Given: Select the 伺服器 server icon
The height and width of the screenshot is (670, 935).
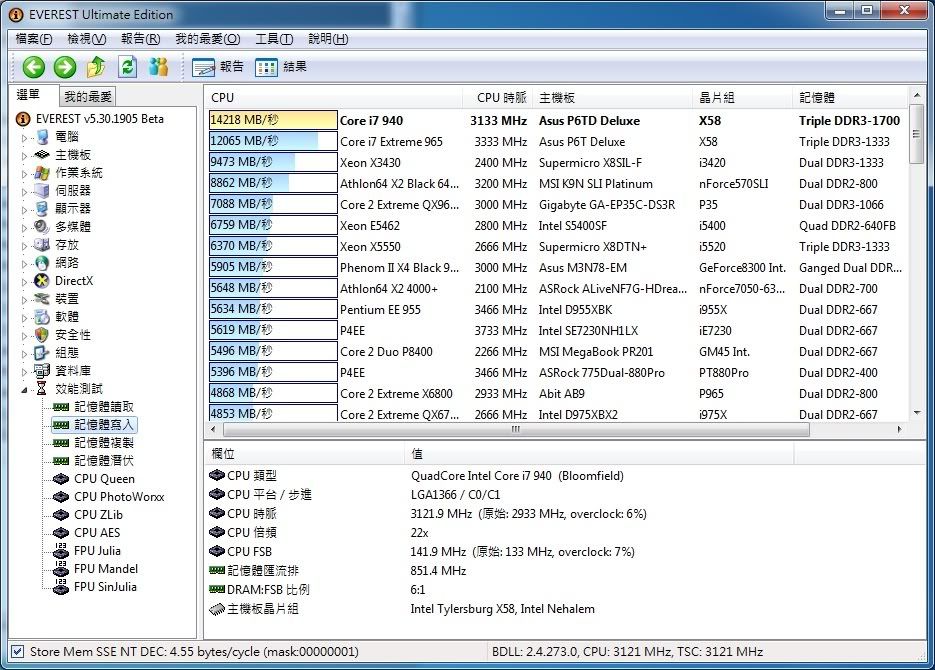Looking at the screenshot, I should (42, 191).
